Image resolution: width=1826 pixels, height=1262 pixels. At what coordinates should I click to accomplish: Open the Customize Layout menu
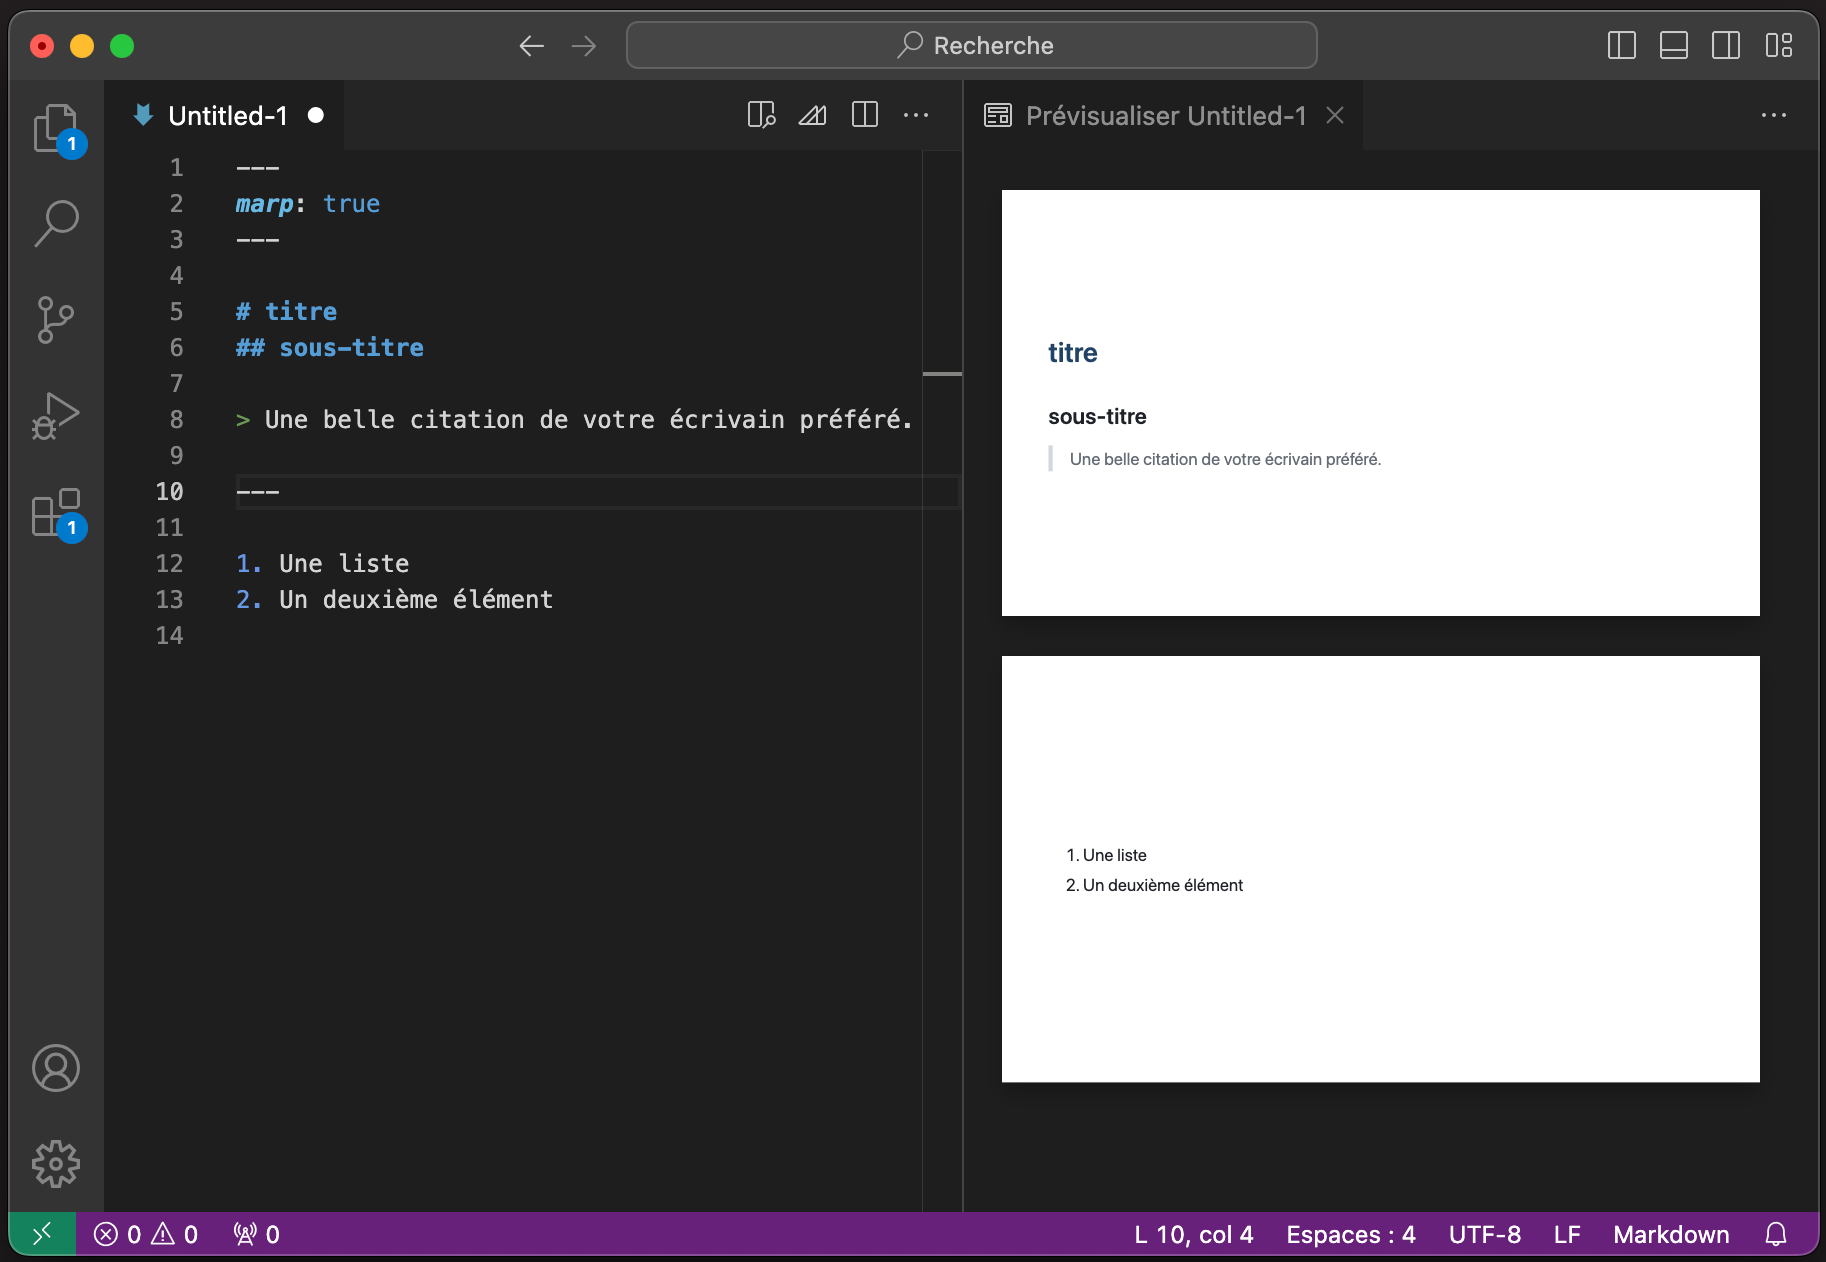(1779, 46)
